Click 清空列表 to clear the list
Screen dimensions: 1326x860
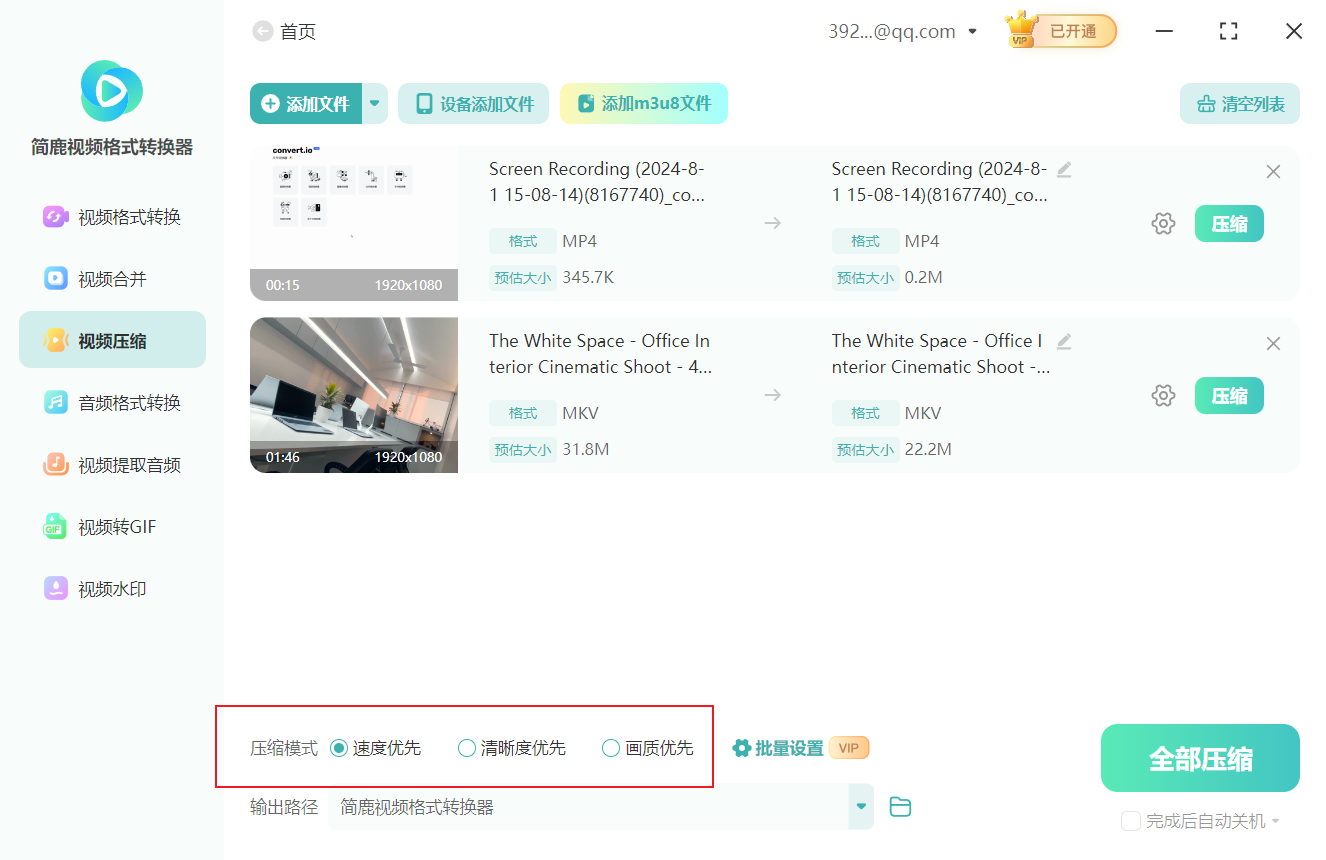1239,103
